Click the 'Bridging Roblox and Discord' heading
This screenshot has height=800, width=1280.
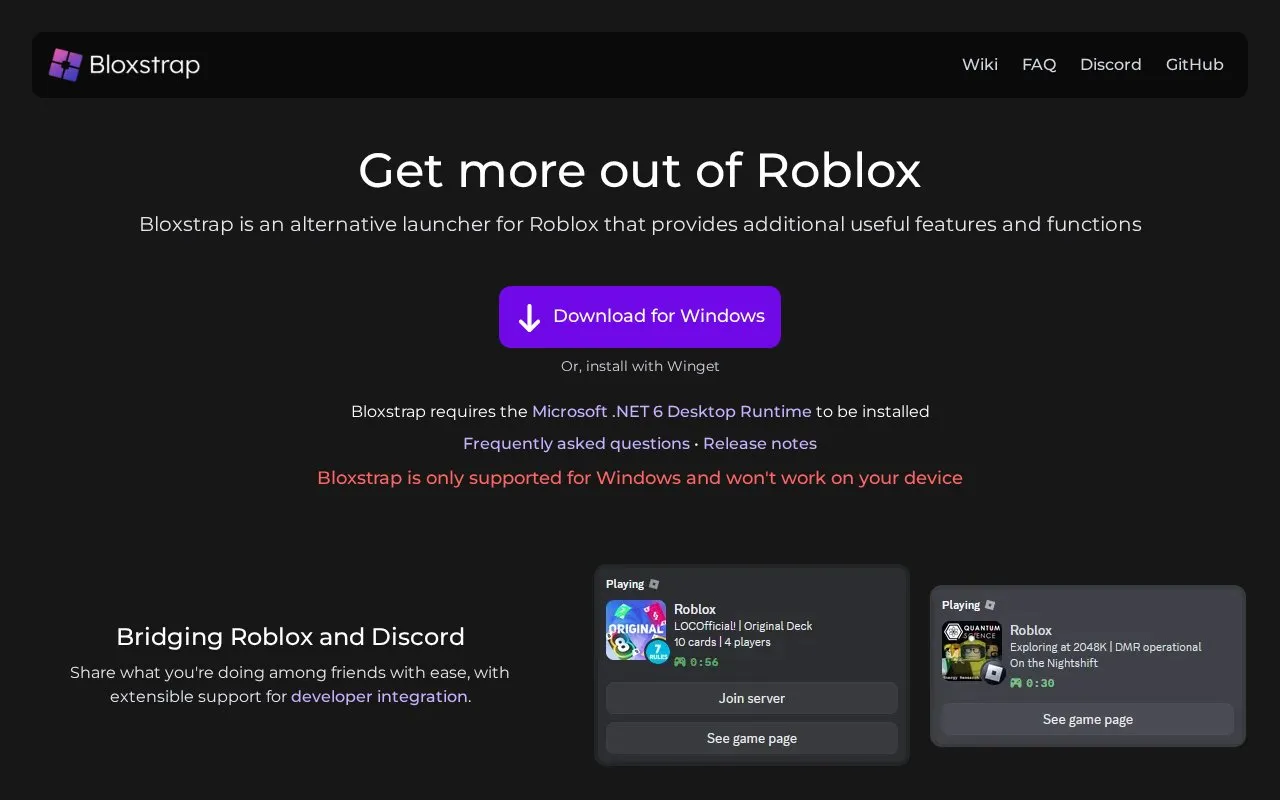tap(290, 636)
